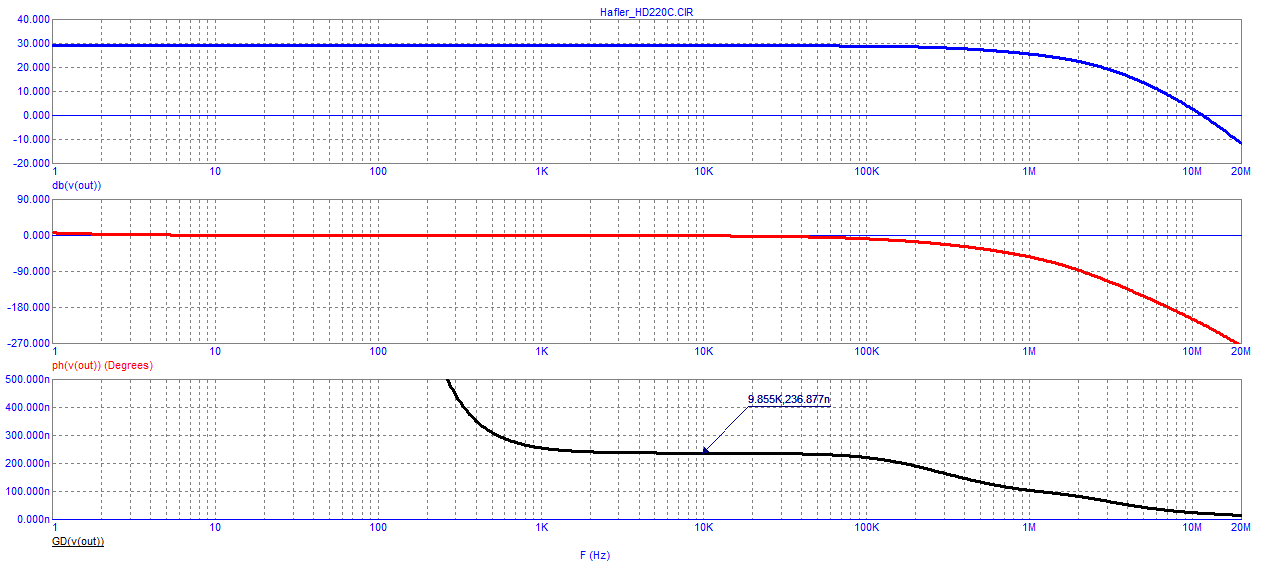Click the -20.000 value on gain axis
The width and height of the screenshot is (1269, 568).
coord(33,163)
